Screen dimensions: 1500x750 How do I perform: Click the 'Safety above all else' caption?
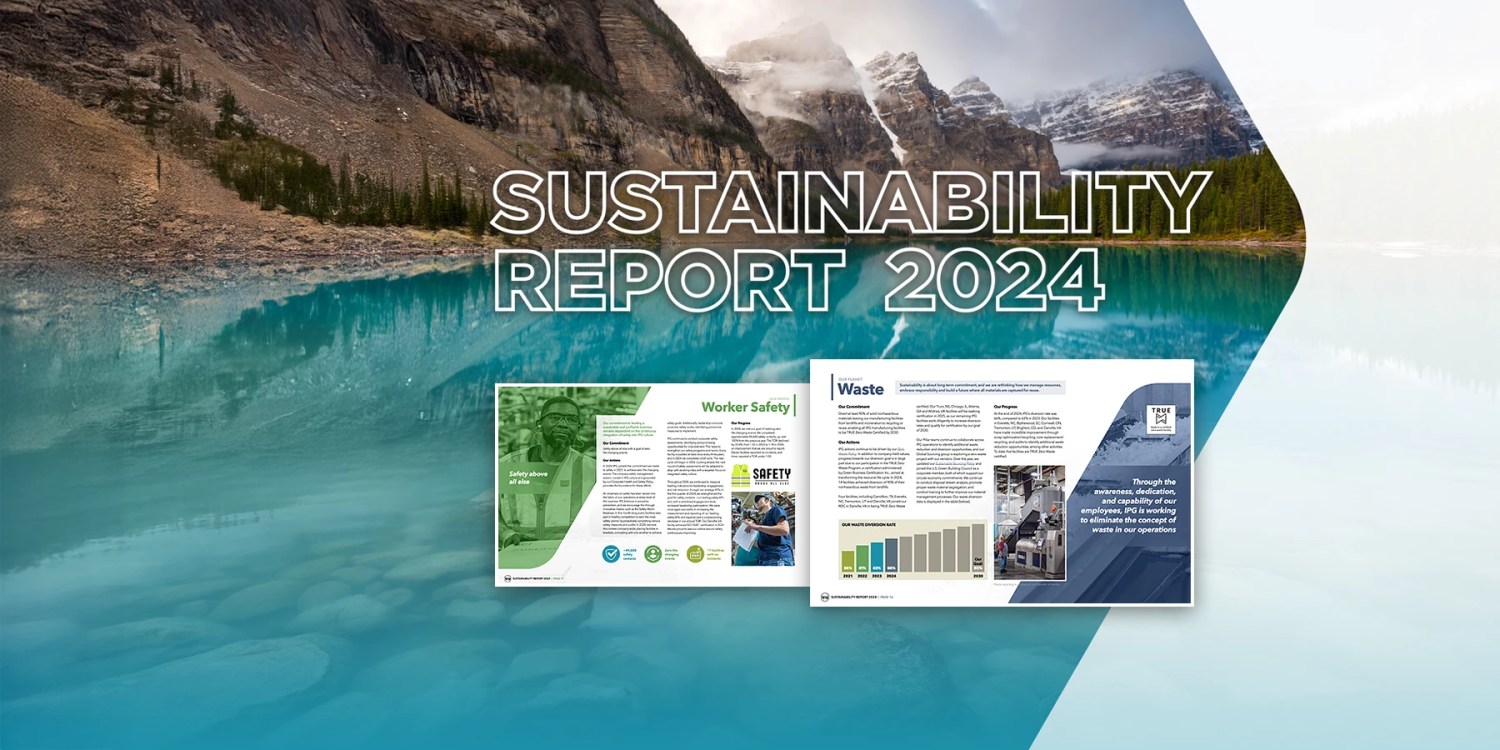pyautogui.click(x=528, y=478)
